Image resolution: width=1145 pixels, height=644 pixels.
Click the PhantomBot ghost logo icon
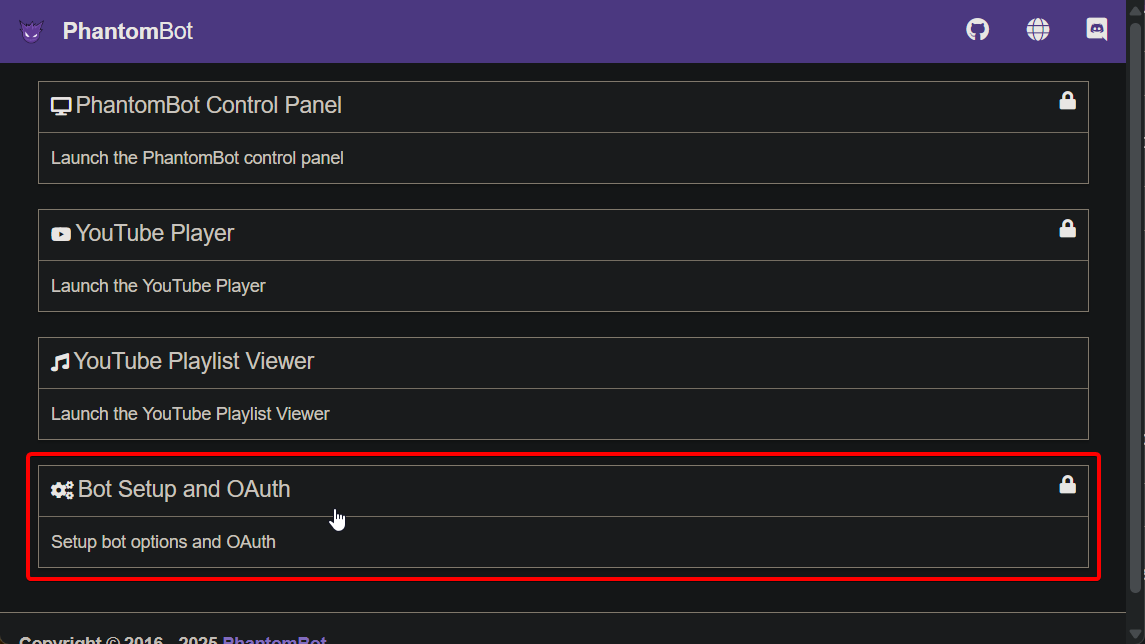click(x=32, y=31)
